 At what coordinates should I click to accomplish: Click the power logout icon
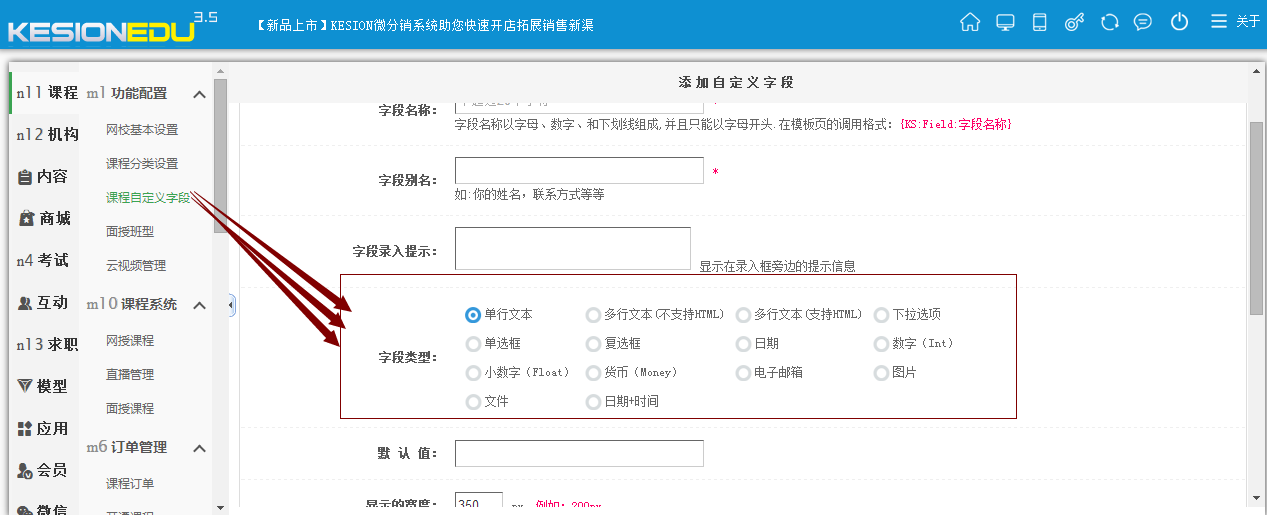[1179, 22]
